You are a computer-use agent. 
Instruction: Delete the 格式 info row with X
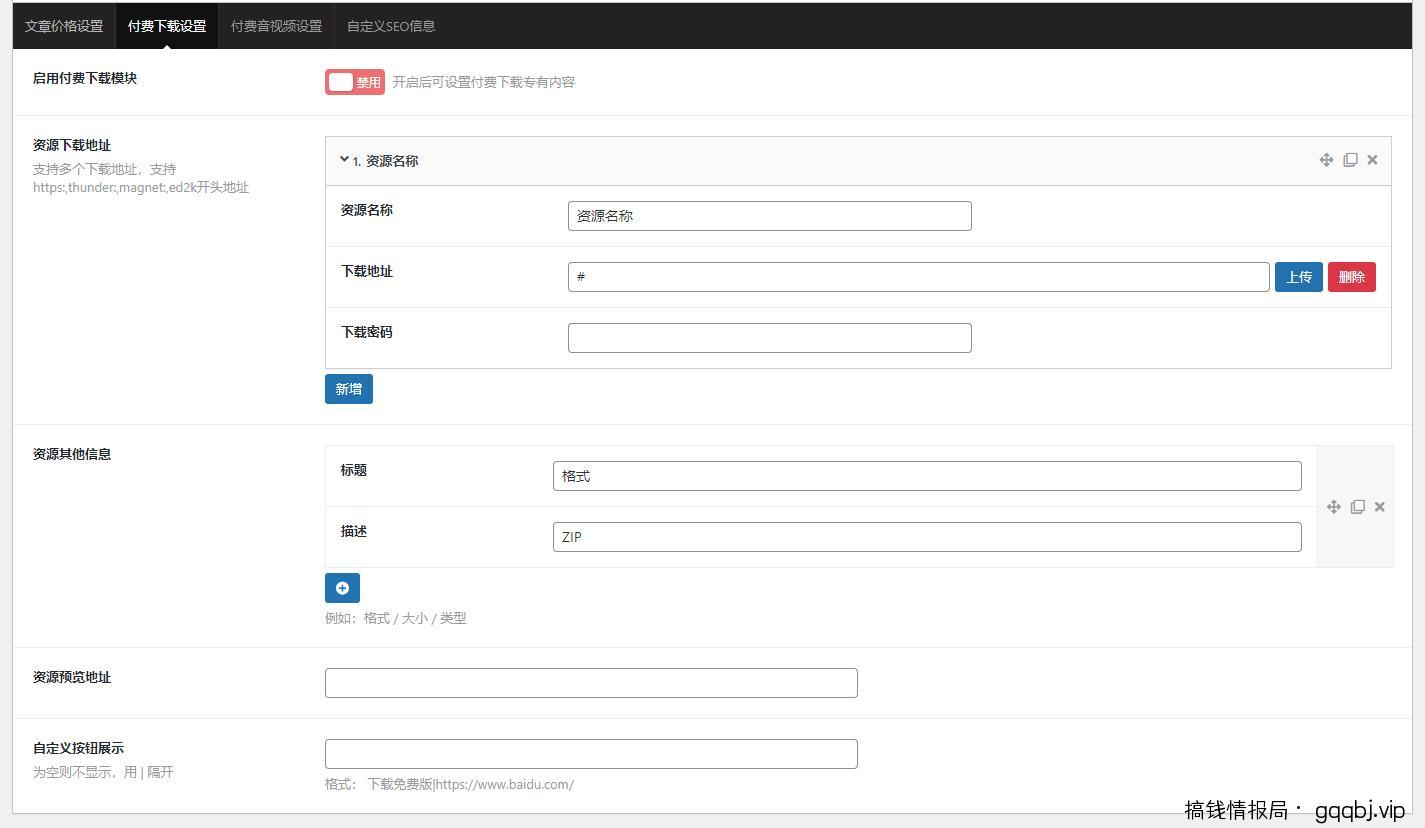tap(1379, 507)
